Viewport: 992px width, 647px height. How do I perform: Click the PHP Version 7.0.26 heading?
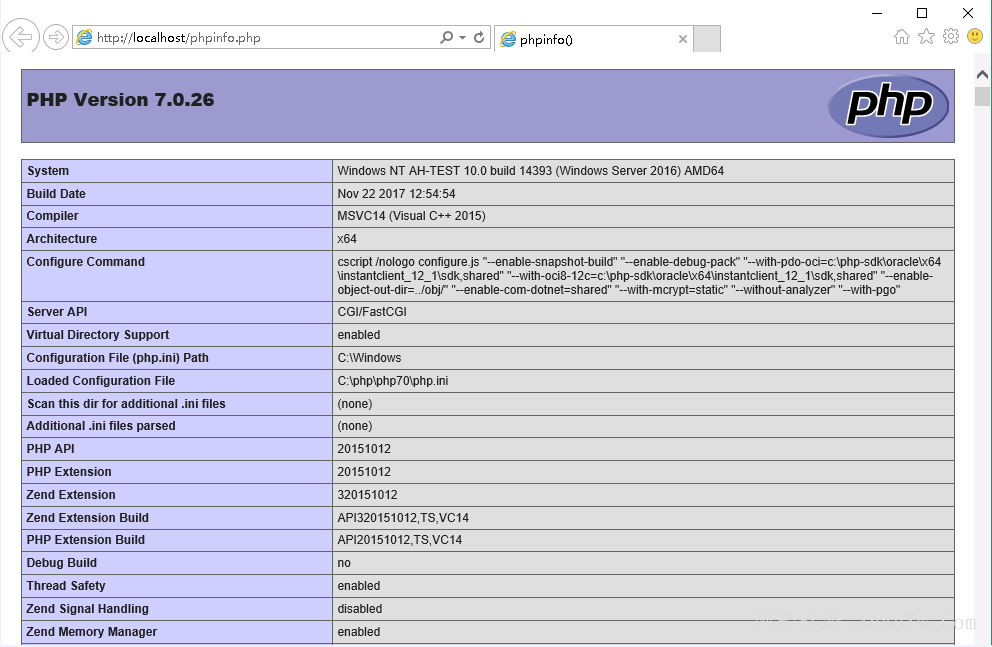(x=120, y=100)
